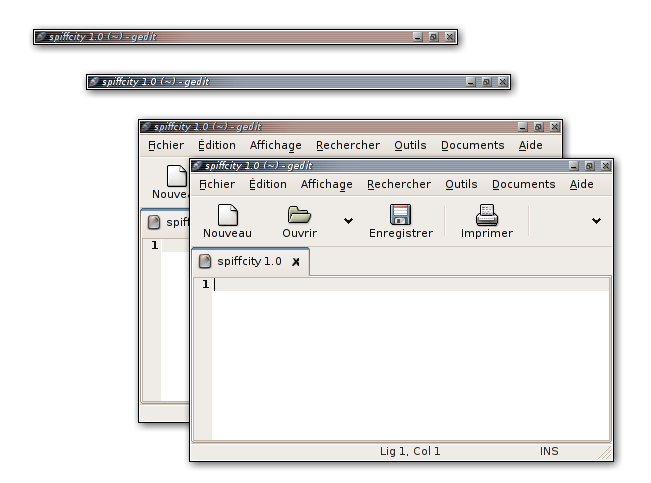Maximize the front gedit window
Image resolution: width=651 pixels, height=483 pixels.
tap(590, 166)
